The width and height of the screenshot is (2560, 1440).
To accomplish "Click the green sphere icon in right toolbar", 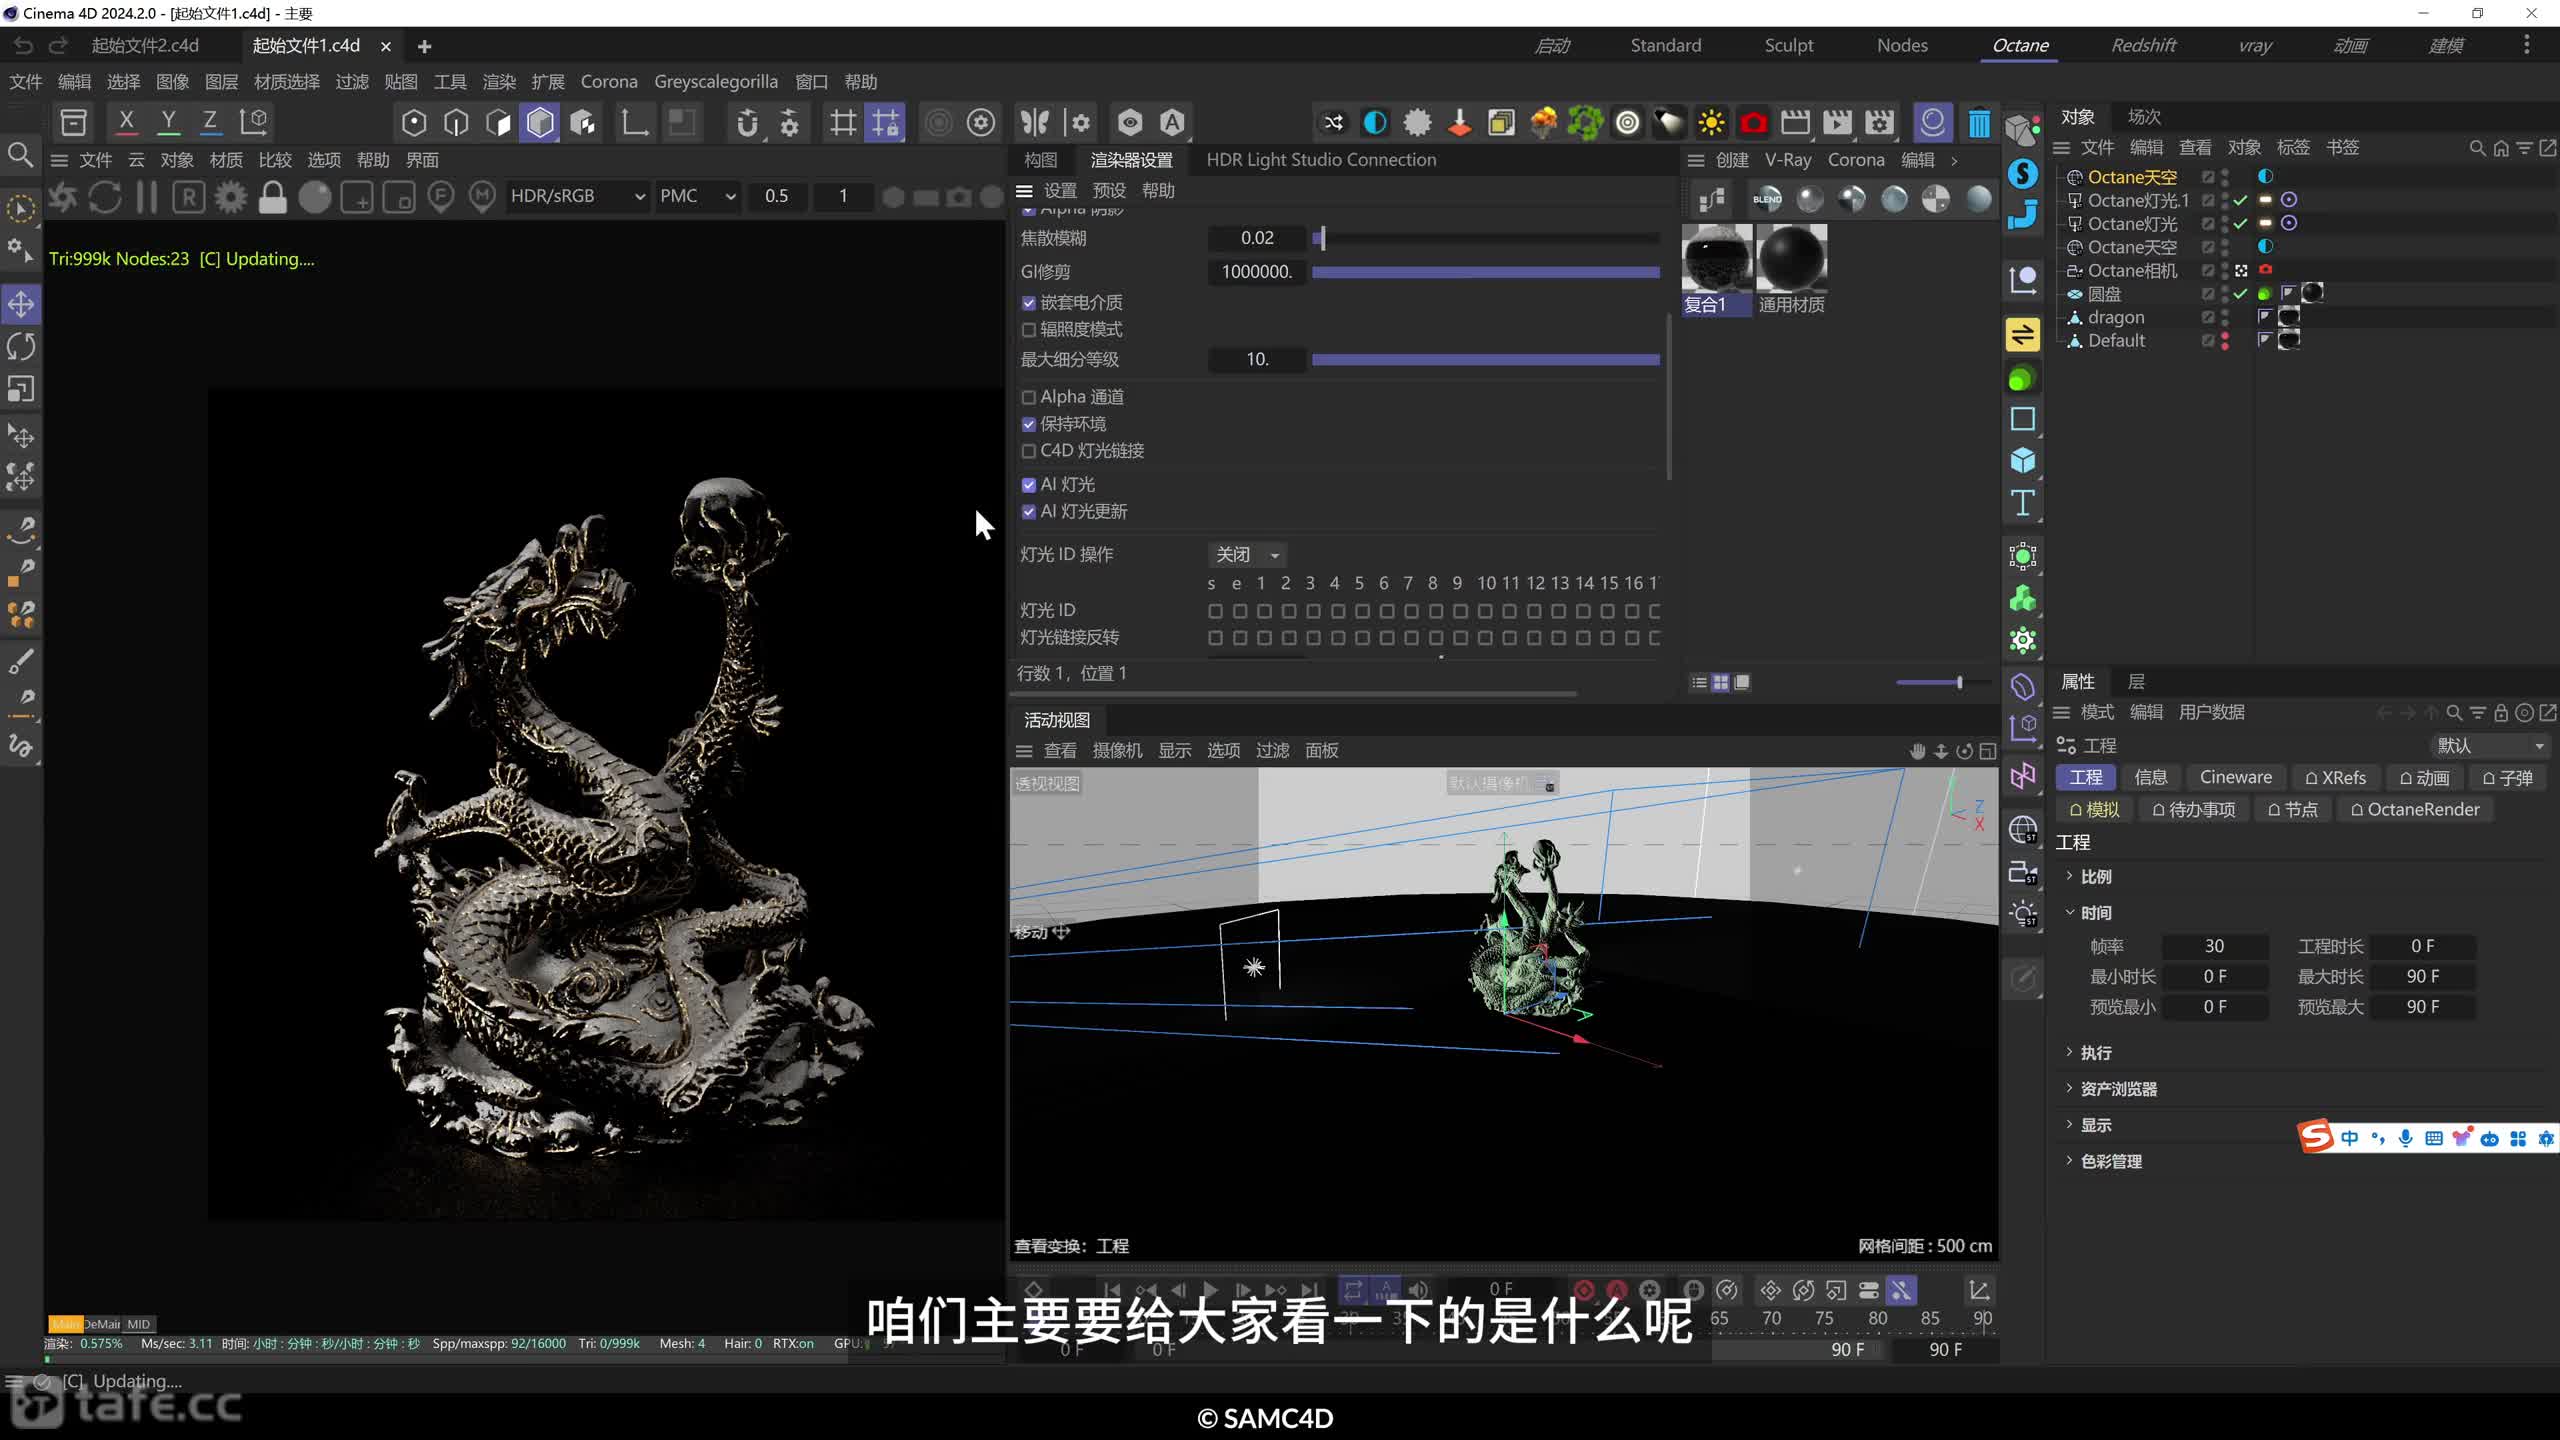I will point(2022,379).
